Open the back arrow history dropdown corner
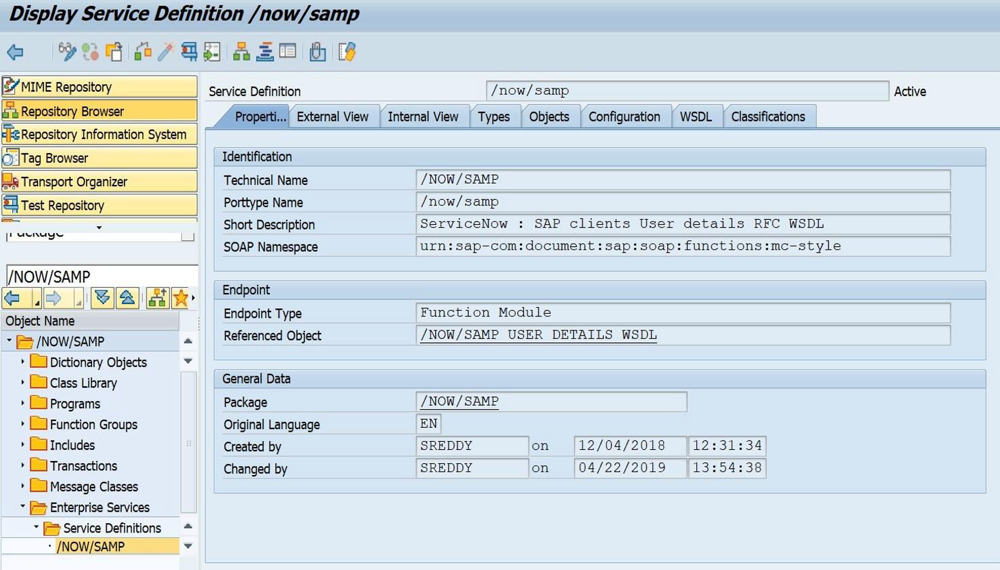 pyautogui.click(x=36, y=302)
